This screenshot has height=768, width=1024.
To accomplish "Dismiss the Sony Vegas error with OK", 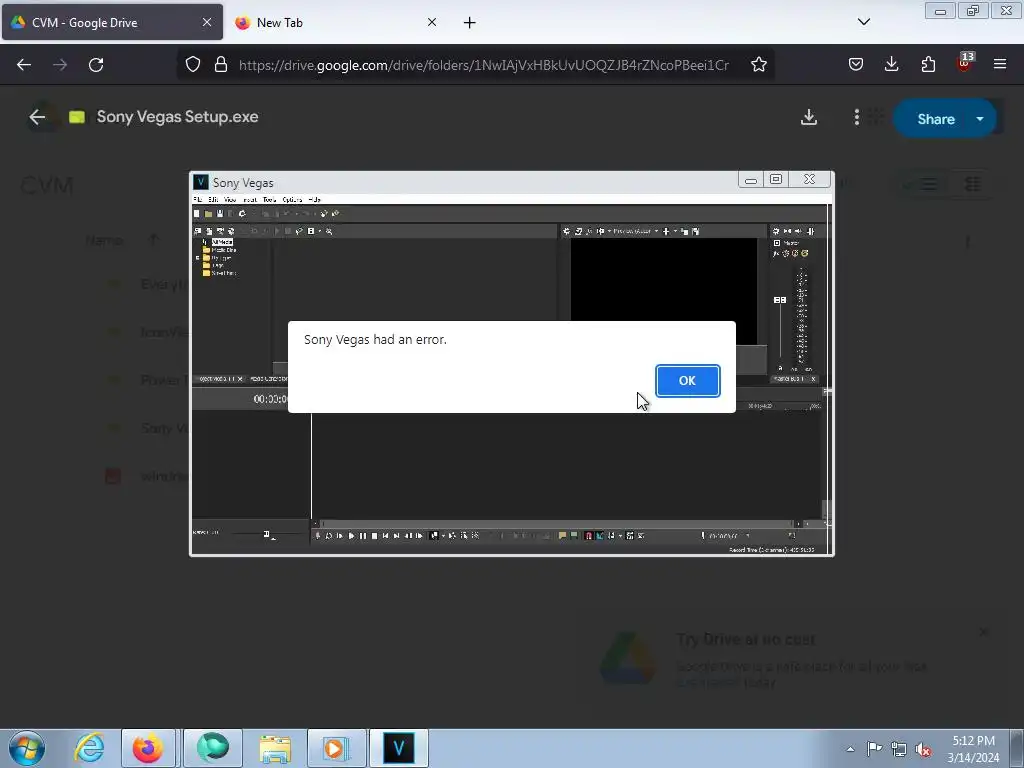I will (x=688, y=381).
